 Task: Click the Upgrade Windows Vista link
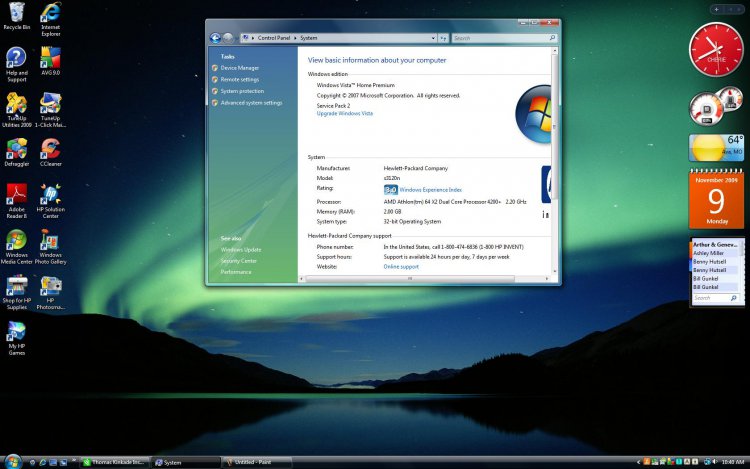pyautogui.click(x=344, y=113)
